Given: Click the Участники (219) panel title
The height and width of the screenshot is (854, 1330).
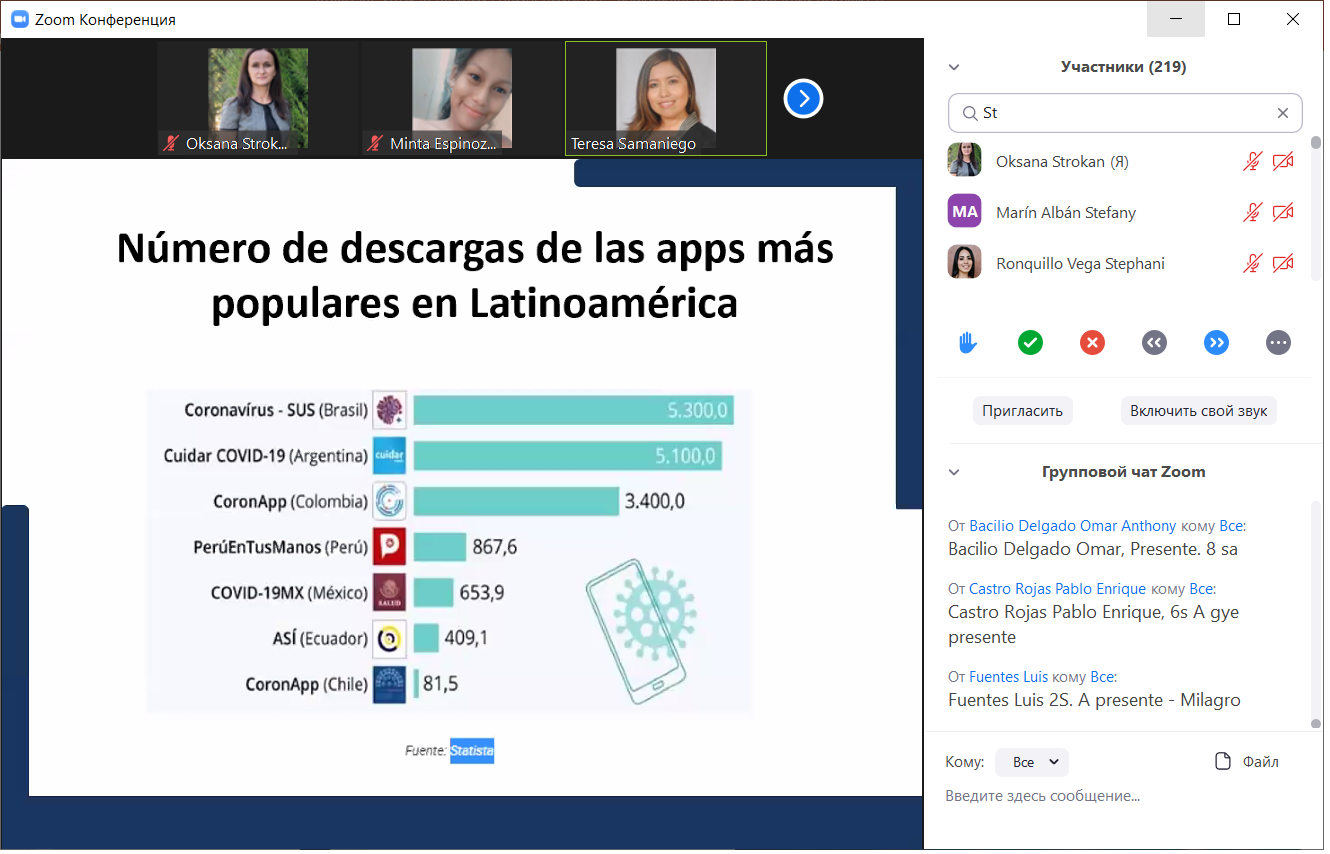Looking at the screenshot, I should [x=1123, y=67].
